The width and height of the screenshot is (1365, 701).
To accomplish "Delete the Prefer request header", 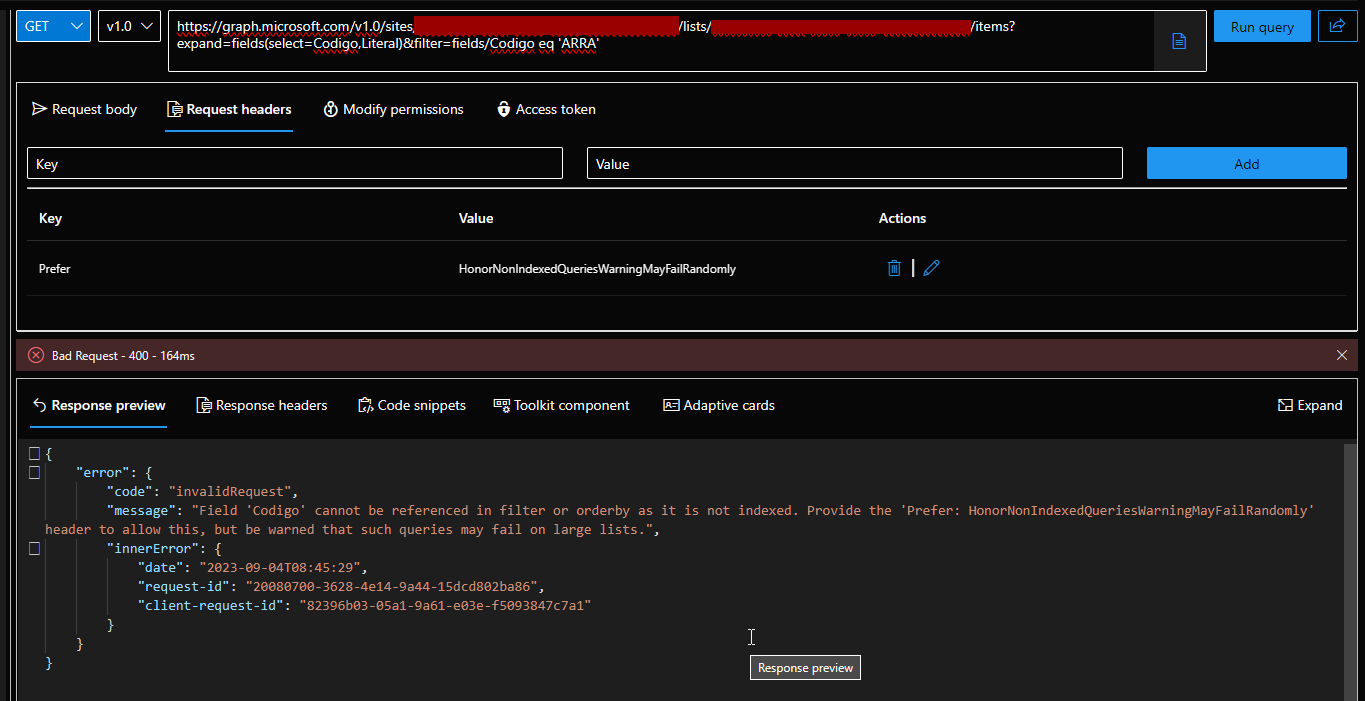I will [x=893, y=268].
